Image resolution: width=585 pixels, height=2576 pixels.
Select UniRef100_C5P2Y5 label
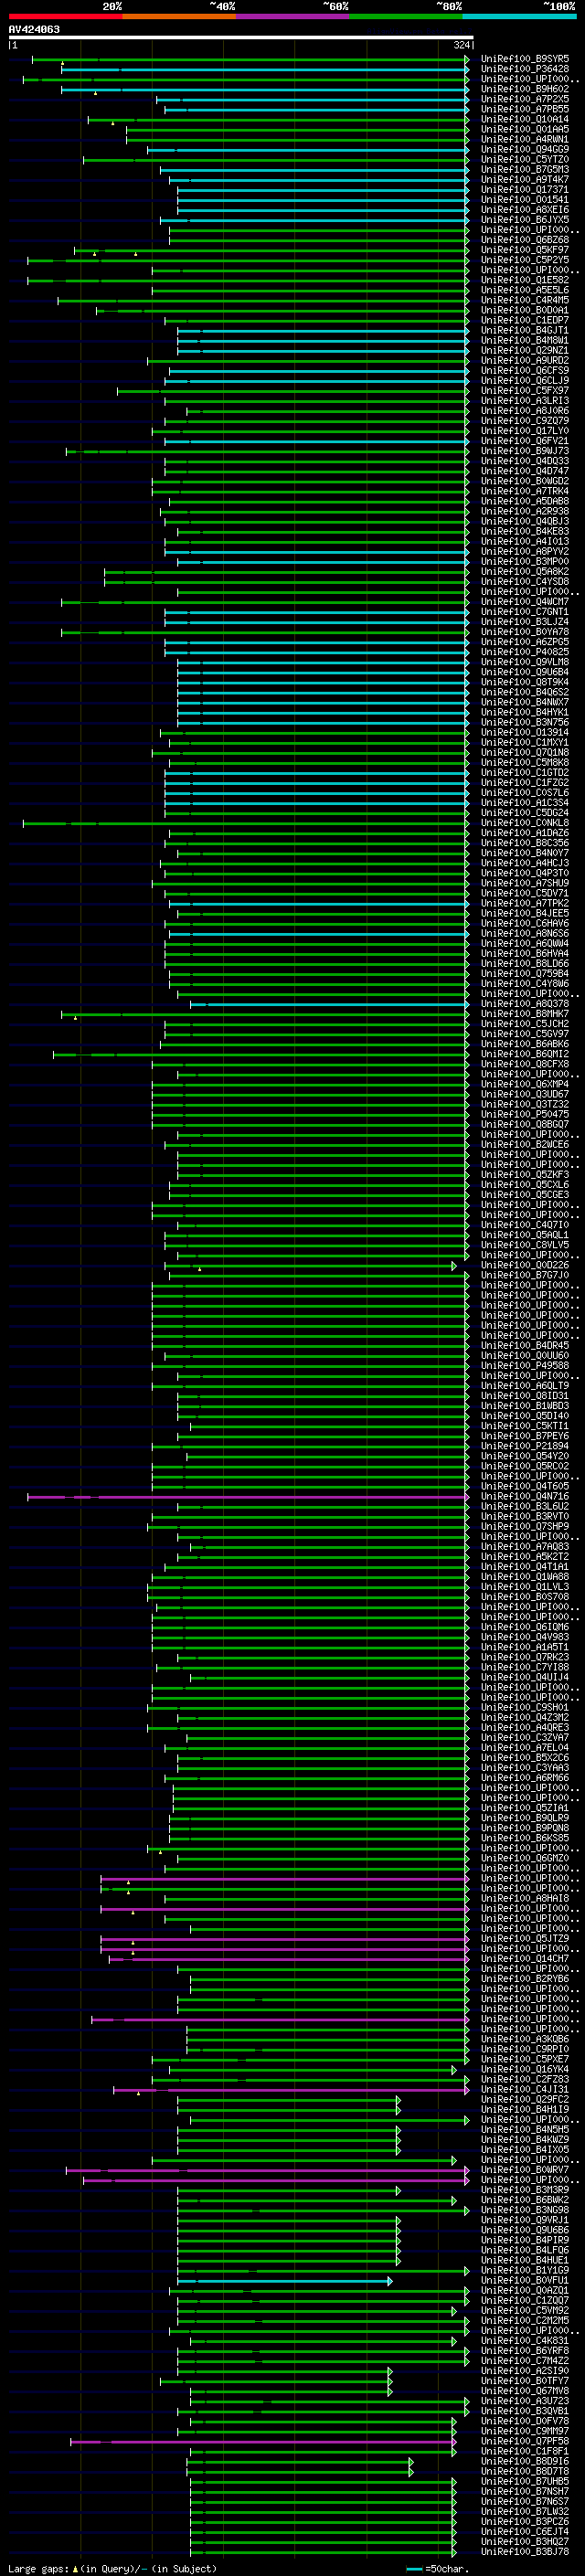525,260
